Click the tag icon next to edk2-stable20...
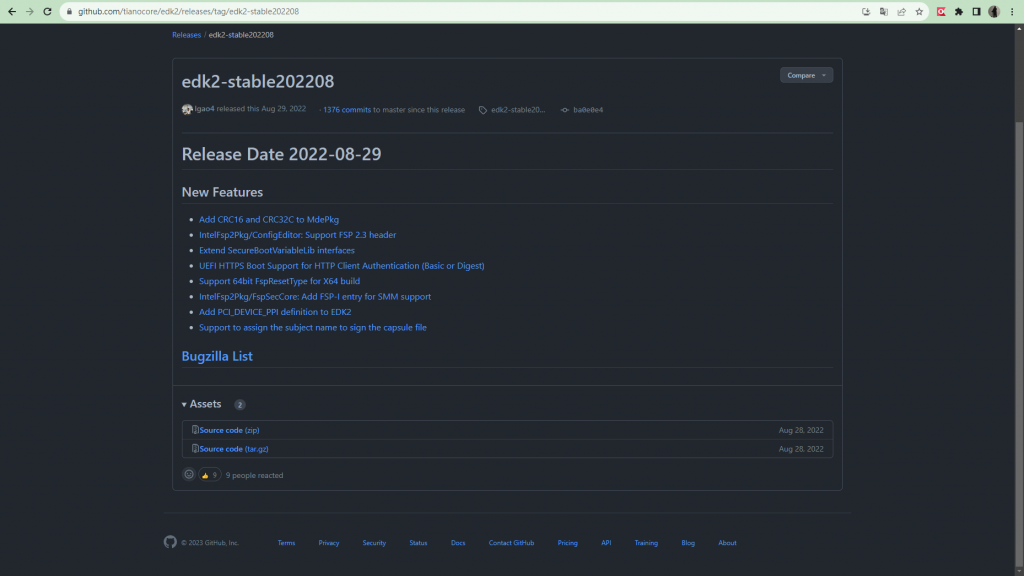The image size is (1024, 576). coord(483,110)
